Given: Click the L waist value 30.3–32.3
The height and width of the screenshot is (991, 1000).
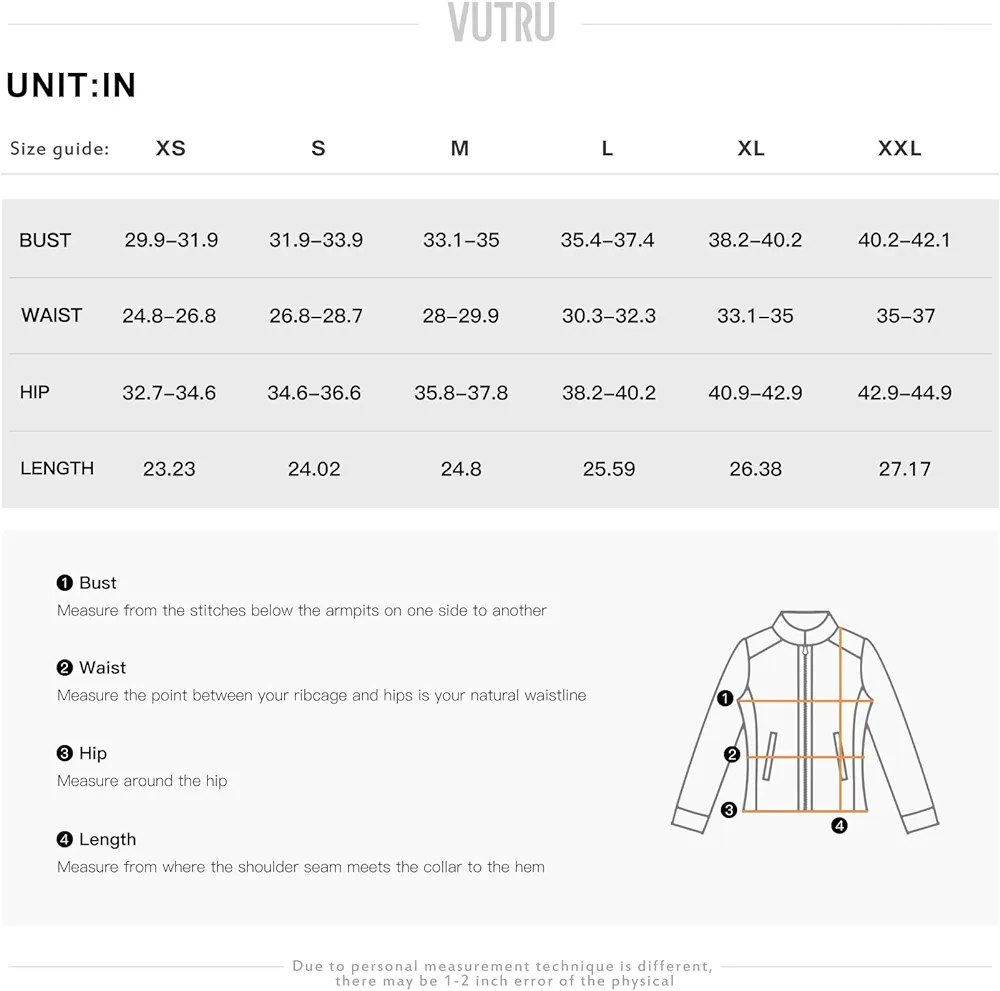Looking at the screenshot, I should [608, 316].
